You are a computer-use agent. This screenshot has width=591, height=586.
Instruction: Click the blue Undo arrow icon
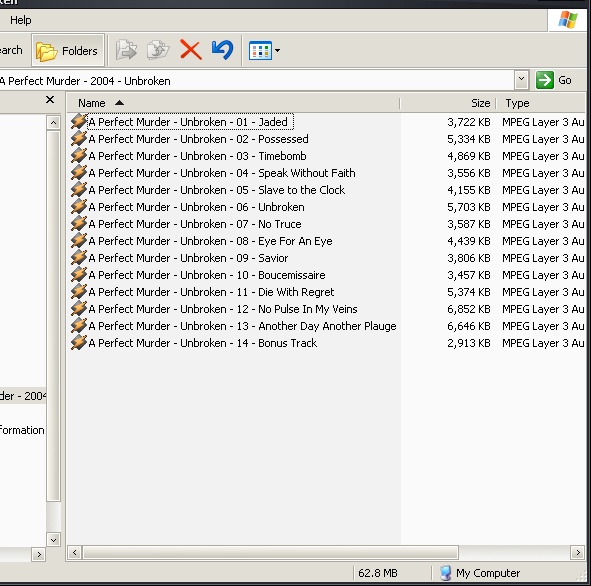click(x=223, y=50)
